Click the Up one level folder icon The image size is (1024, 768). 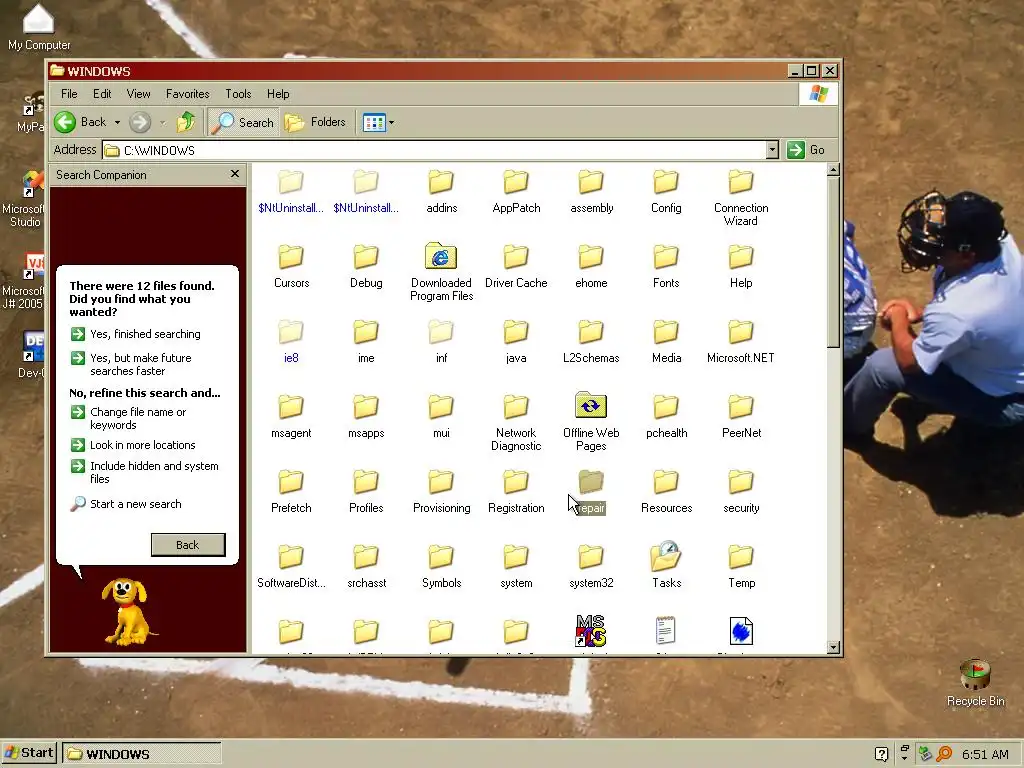(x=185, y=122)
